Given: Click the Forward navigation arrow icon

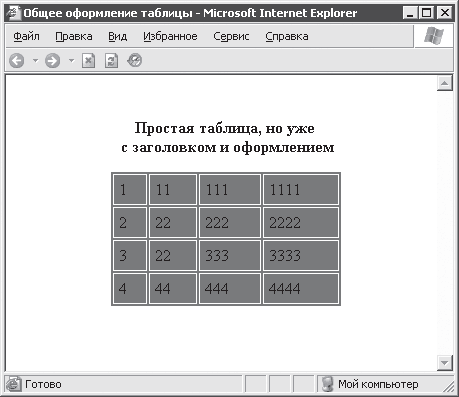Looking at the screenshot, I should tap(53, 61).
